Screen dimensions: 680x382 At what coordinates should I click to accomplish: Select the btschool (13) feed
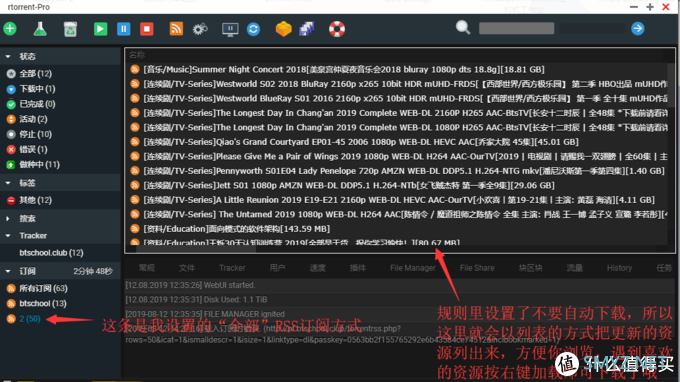point(42,304)
